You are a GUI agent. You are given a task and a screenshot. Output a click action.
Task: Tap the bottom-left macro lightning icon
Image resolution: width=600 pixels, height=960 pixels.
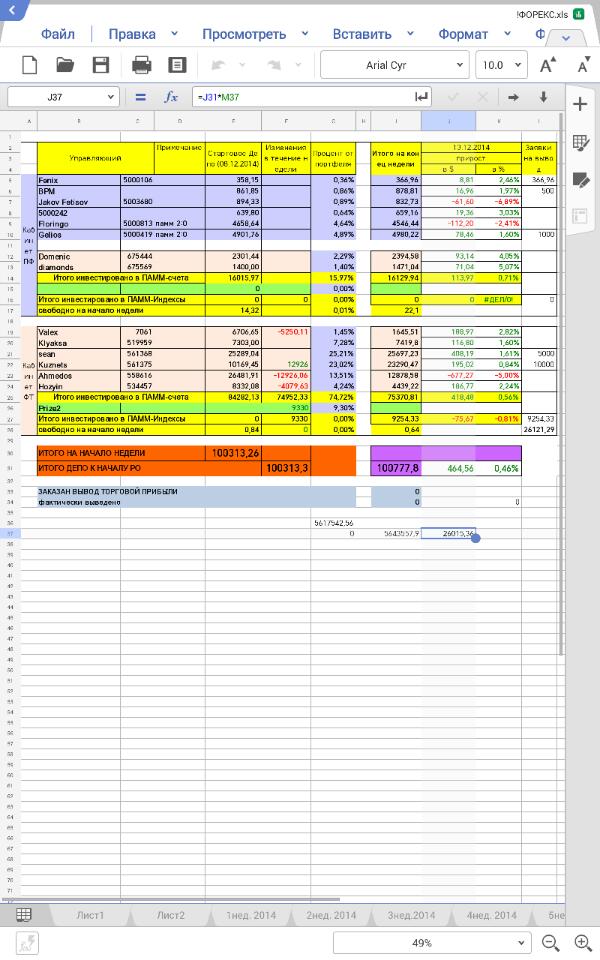26,943
